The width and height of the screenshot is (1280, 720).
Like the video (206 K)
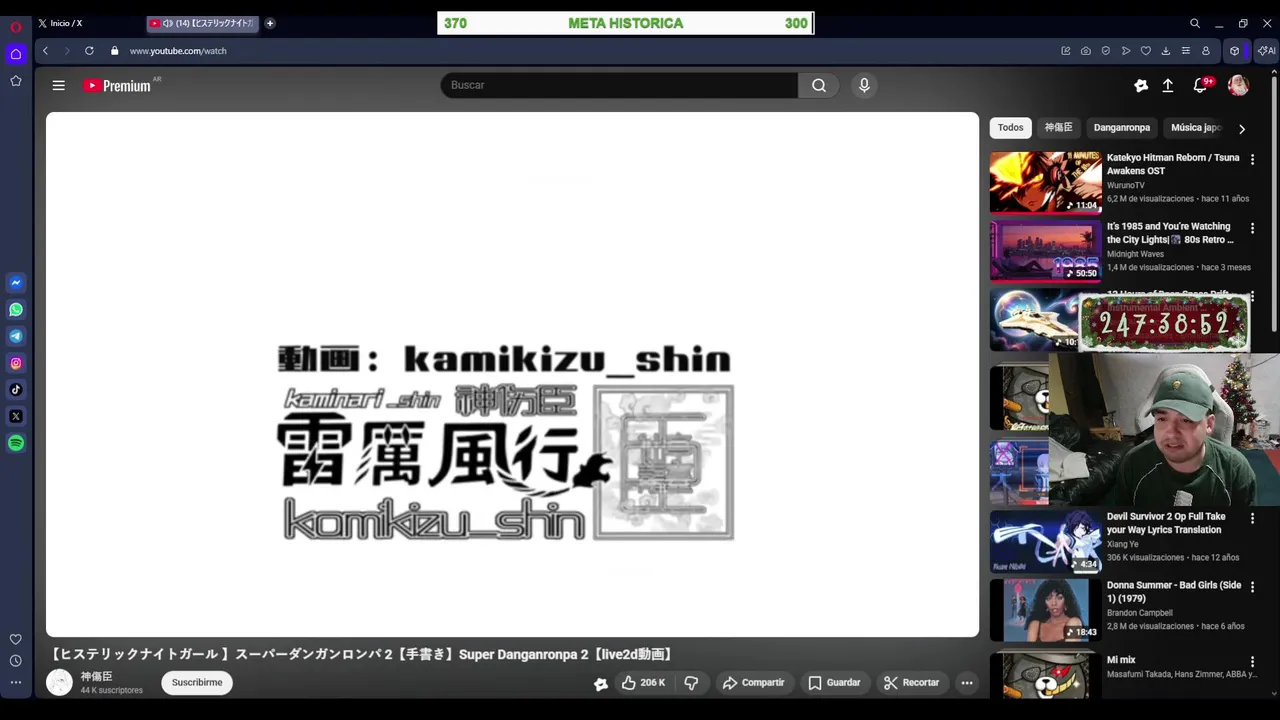pyautogui.click(x=643, y=683)
